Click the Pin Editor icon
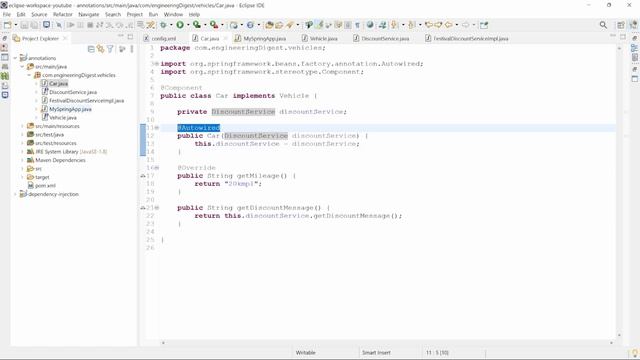This screenshot has height=360, width=640. tap(484, 25)
